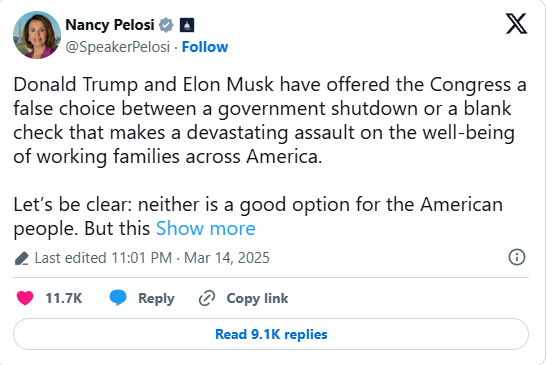
Task: Like the post with the heart icon
Action: 25,298
